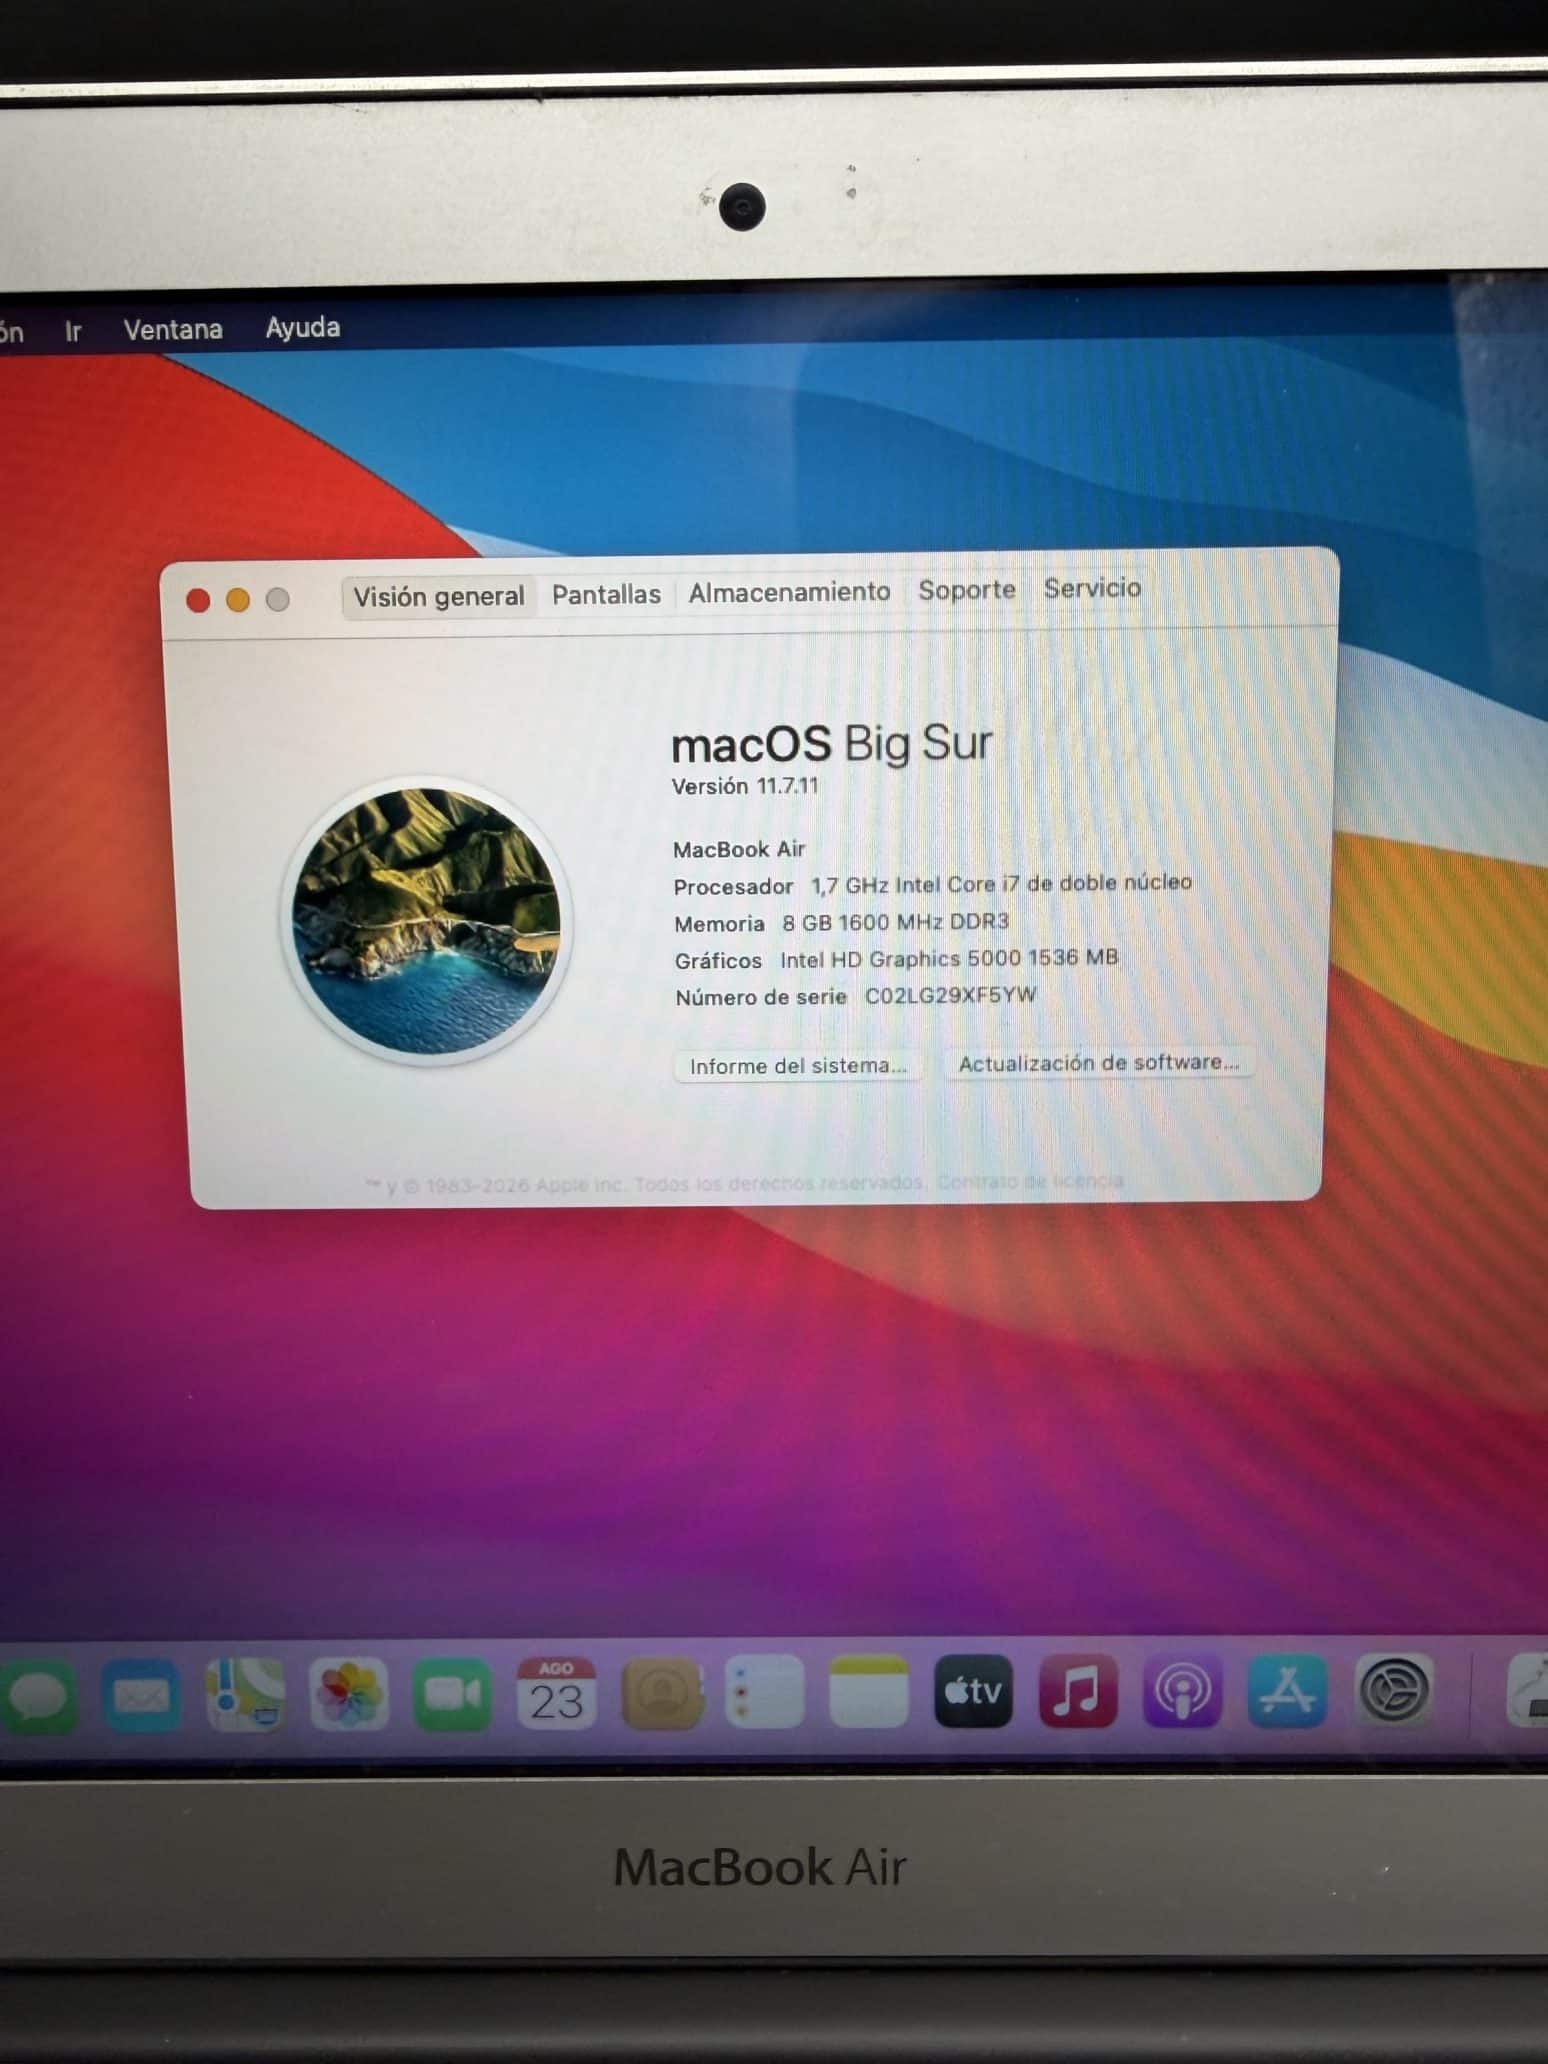1548x2064 pixels.
Task: Click memory value 8 GB 1600 MHz DDR3
Action: click(x=895, y=921)
